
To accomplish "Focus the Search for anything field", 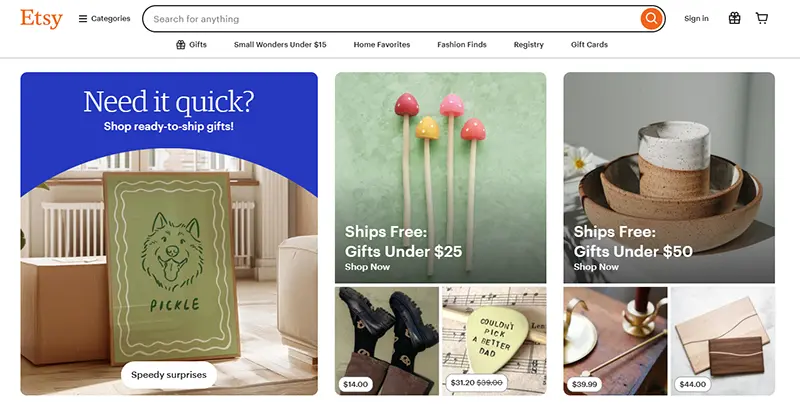I will pyautogui.click(x=391, y=19).
